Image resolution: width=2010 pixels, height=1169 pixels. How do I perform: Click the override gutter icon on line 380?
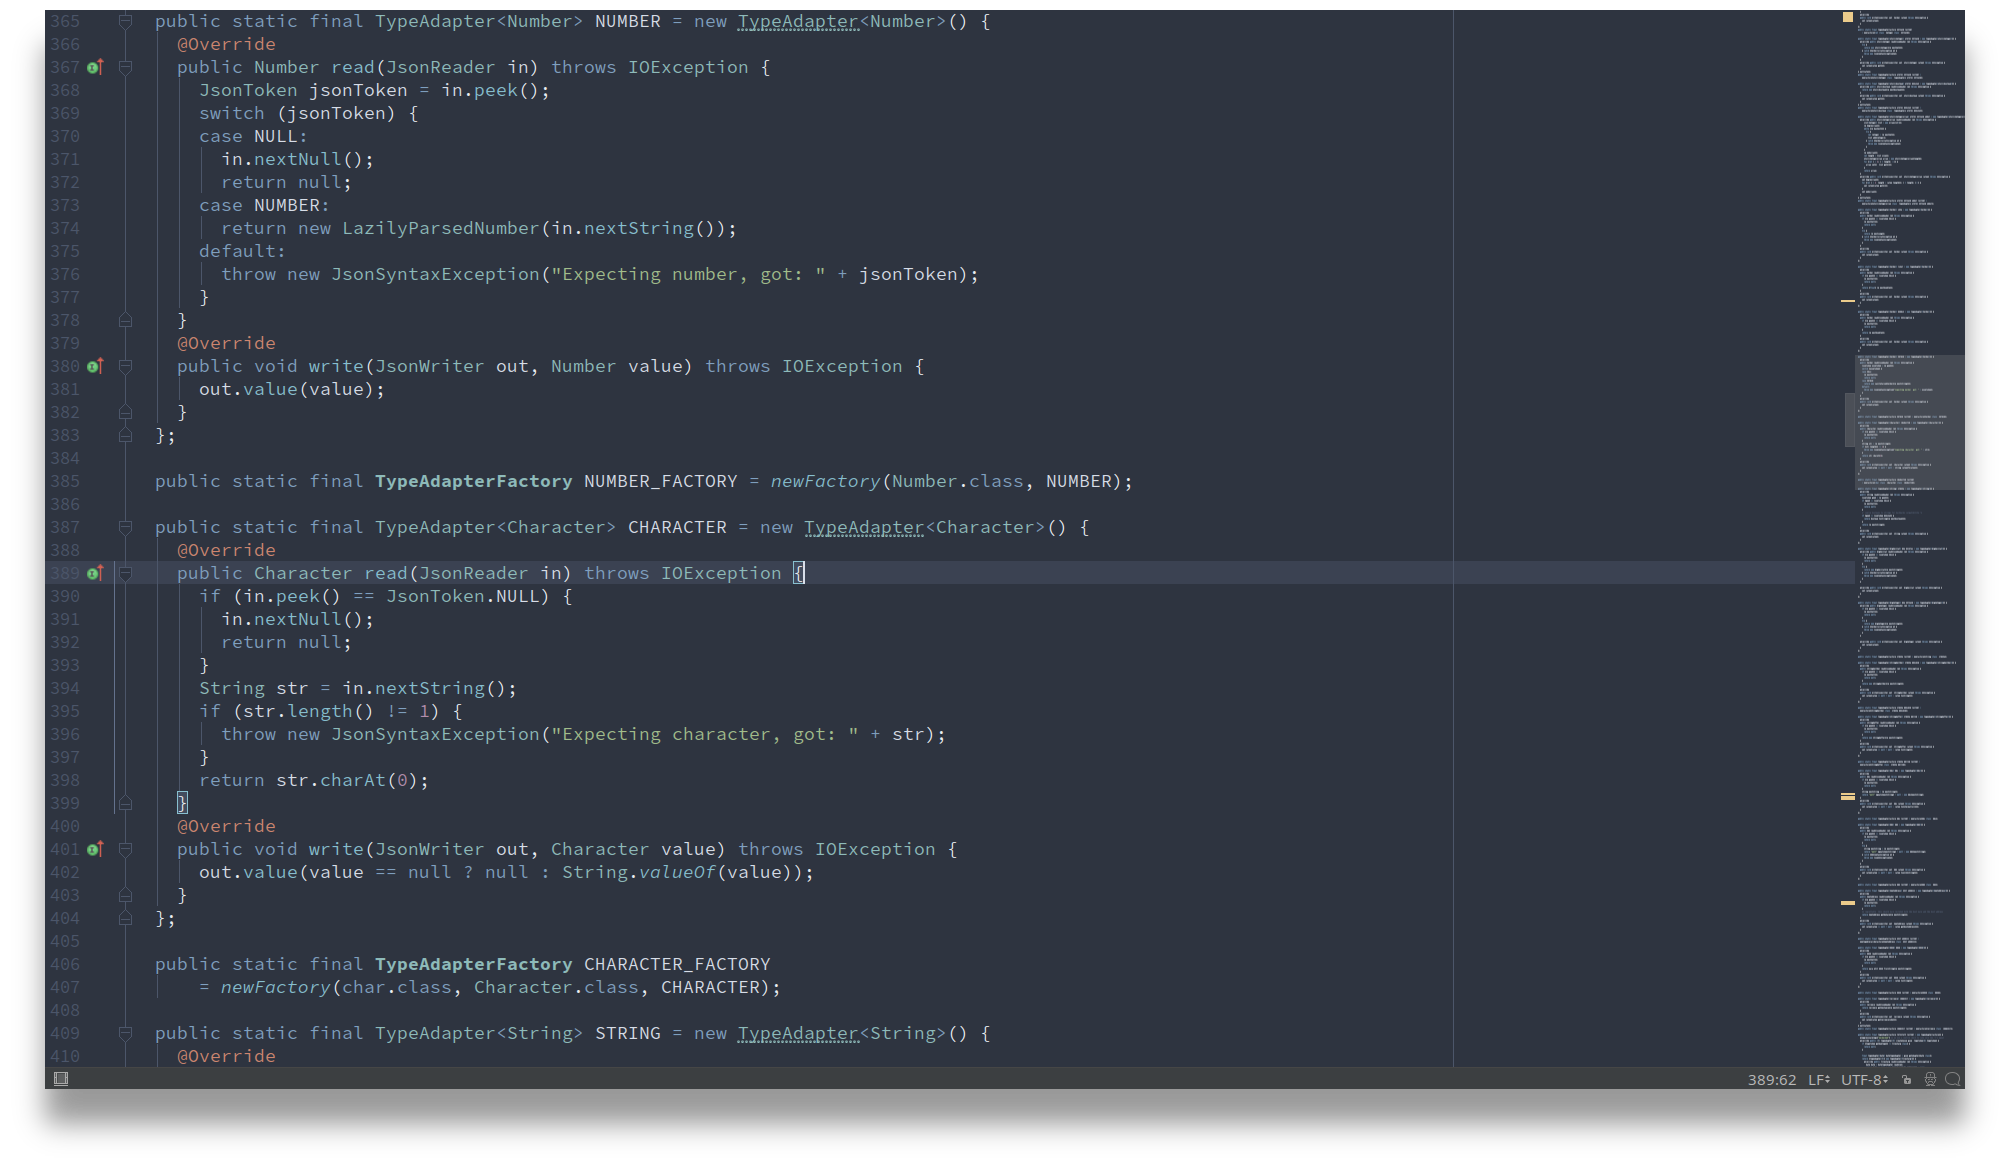point(95,366)
